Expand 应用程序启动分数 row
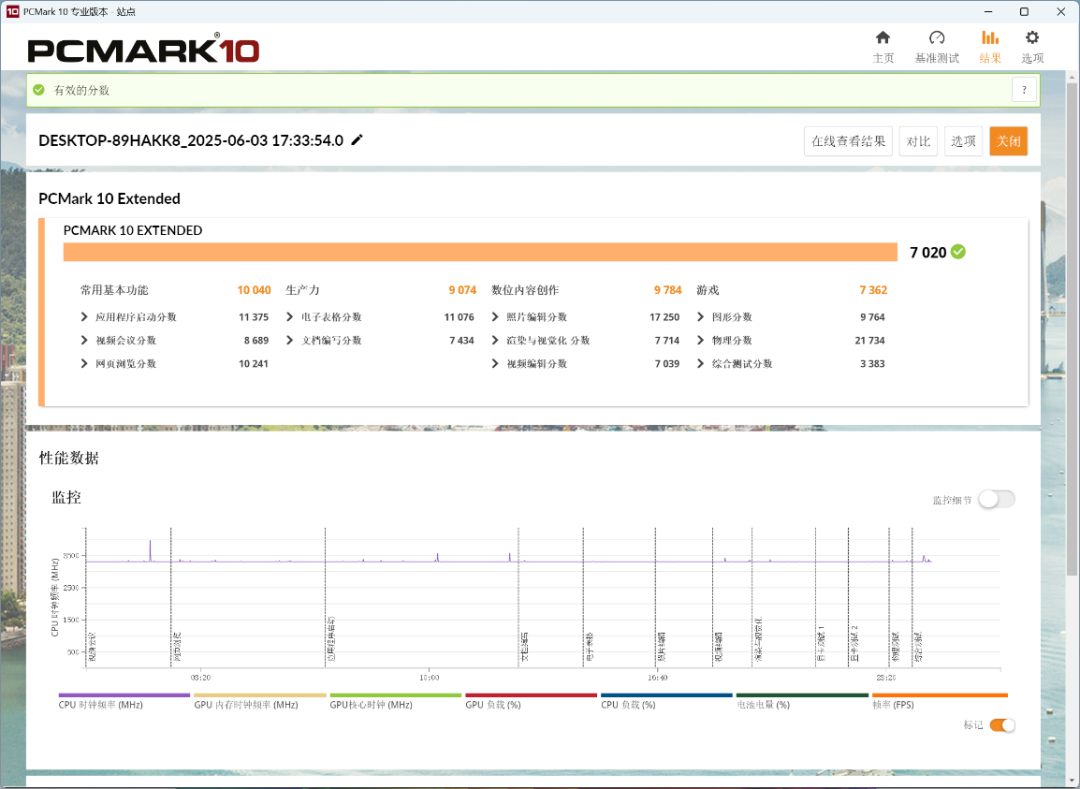 tap(84, 317)
